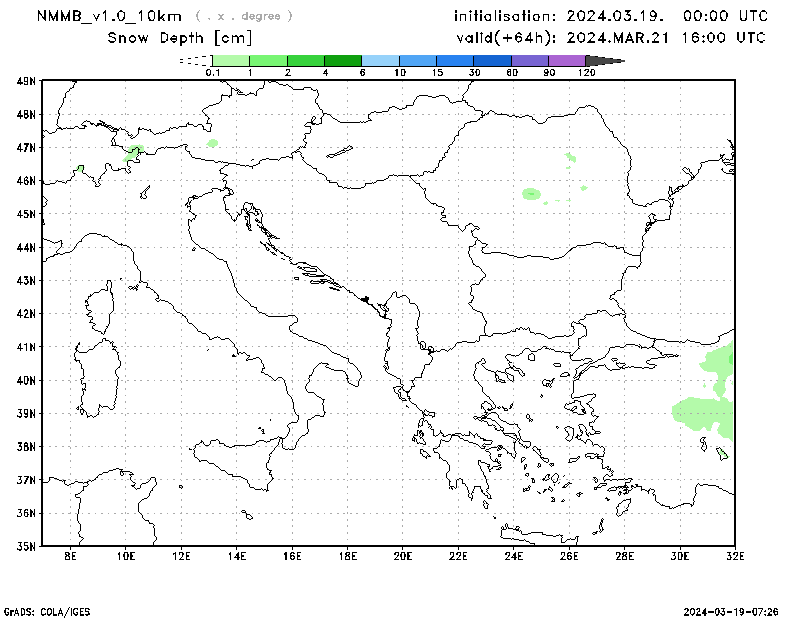Viewport: 800px width, 618px height.
Task: Click the 20E longitude axis label
Action: click(x=403, y=557)
